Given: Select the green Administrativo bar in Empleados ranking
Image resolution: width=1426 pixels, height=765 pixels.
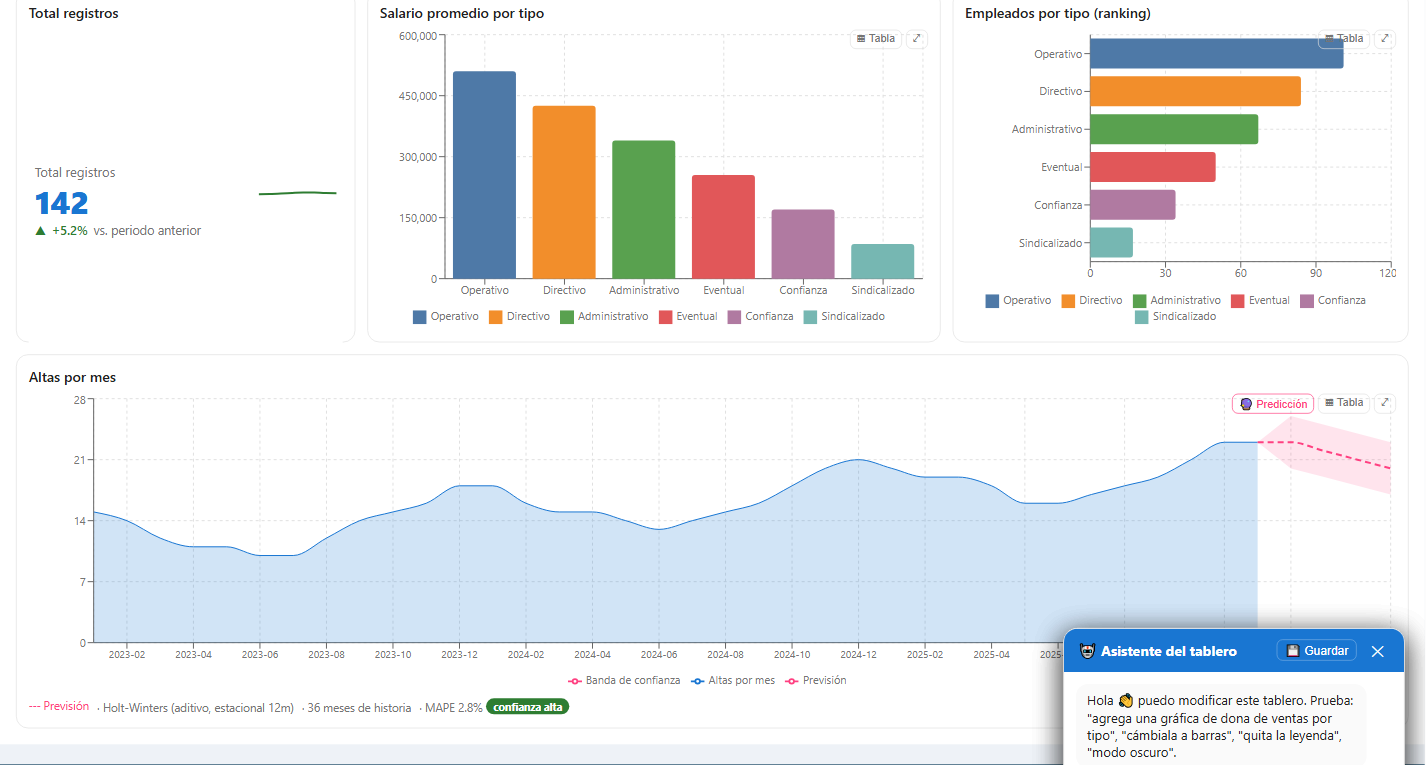Looking at the screenshot, I should coord(1174,129).
